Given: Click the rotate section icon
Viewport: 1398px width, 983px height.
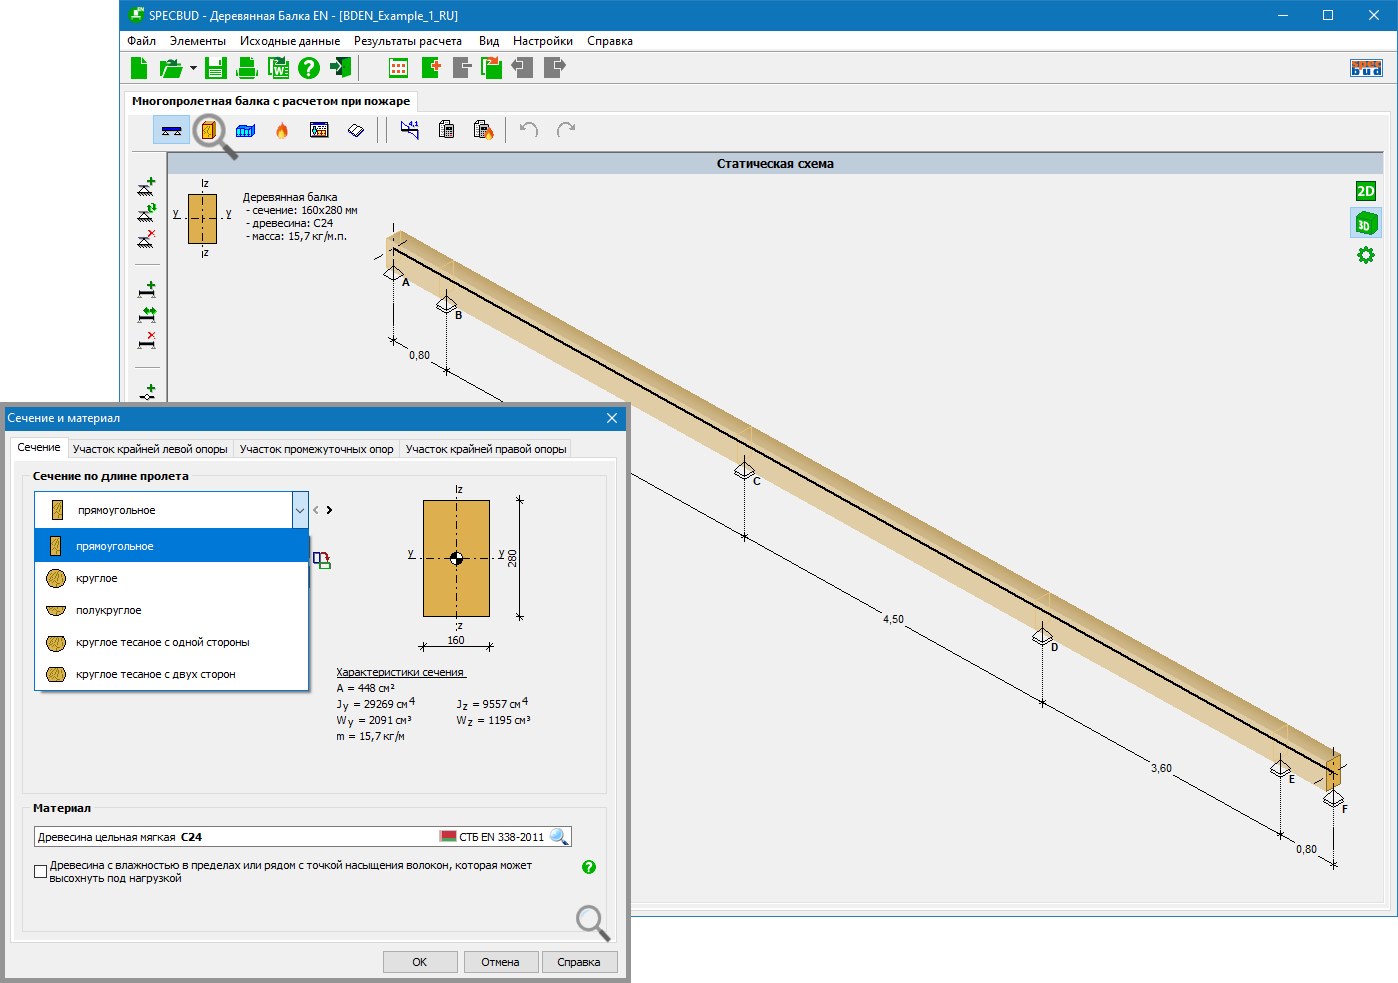Looking at the screenshot, I should [x=321, y=560].
